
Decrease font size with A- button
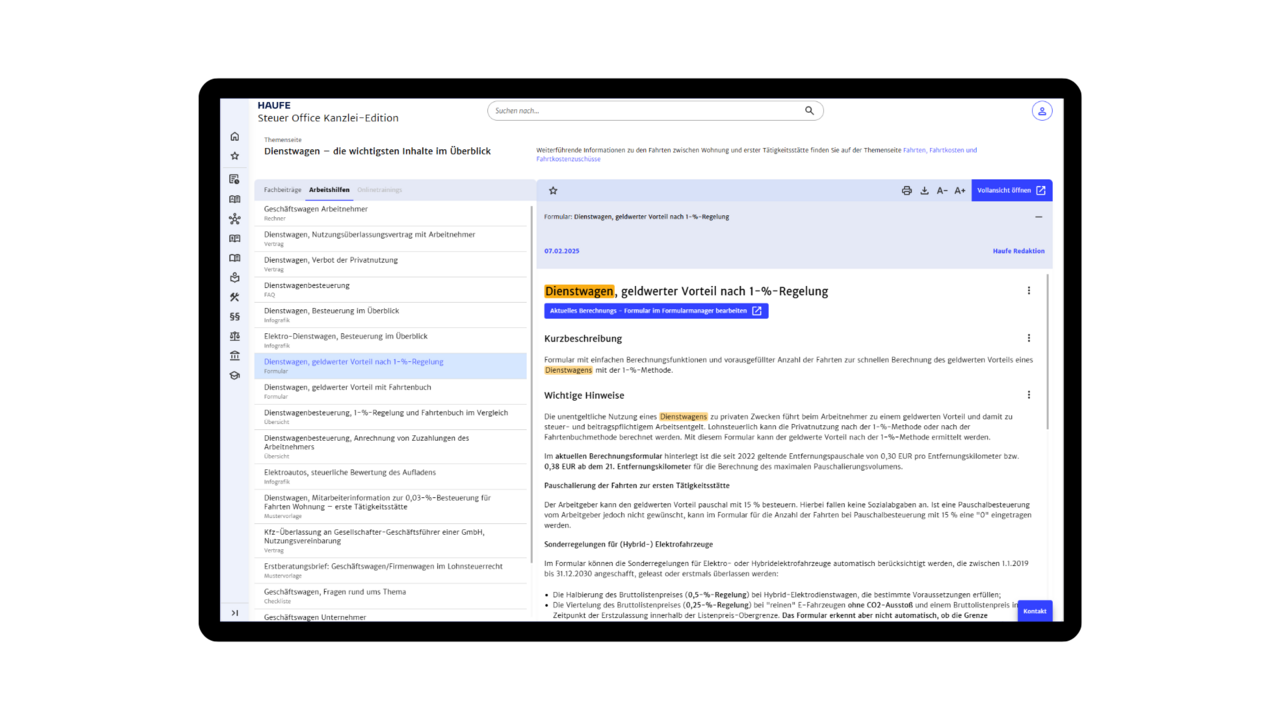(942, 191)
